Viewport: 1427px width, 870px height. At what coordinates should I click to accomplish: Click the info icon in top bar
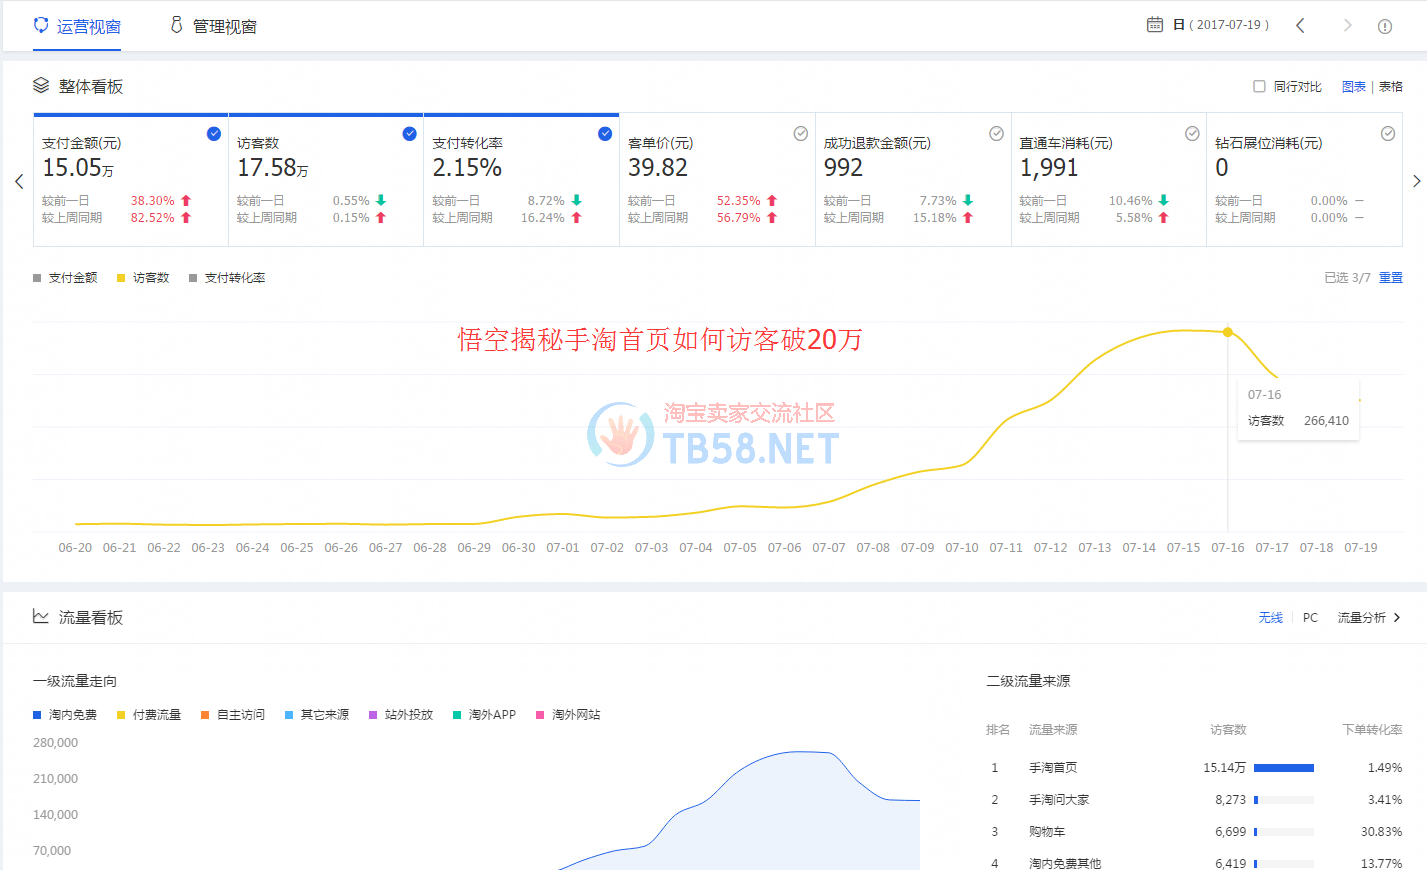coord(1385,27)
